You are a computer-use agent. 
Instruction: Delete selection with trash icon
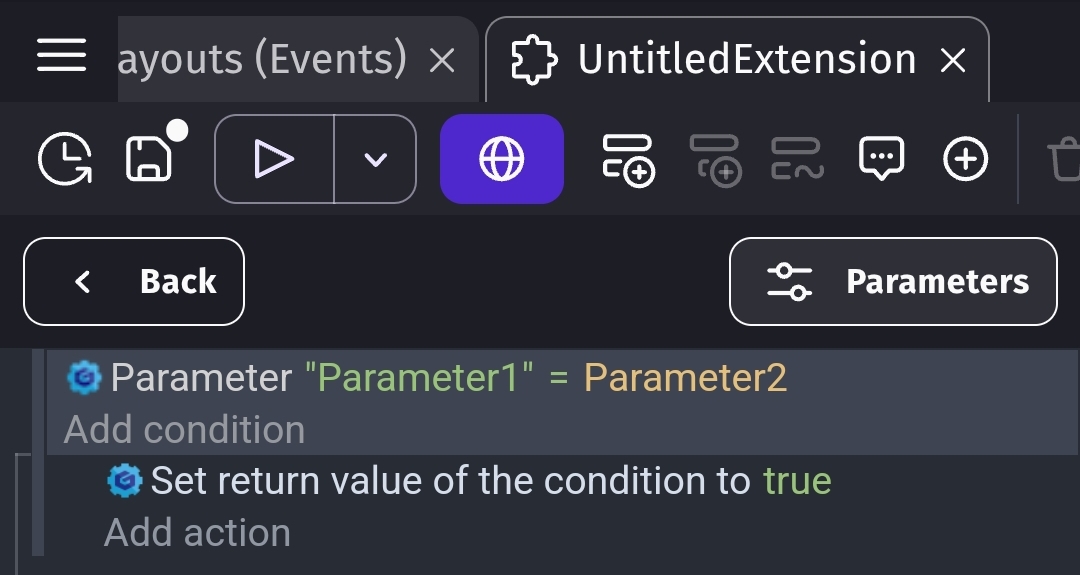[1064, 159]
